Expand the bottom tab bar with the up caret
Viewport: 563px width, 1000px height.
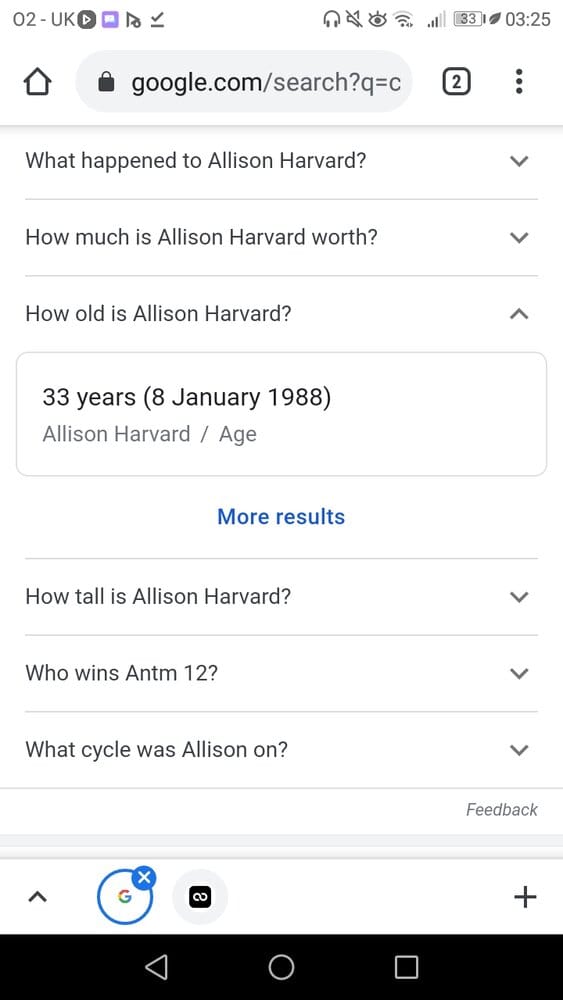pyautogui.click(x=38, y=897)
